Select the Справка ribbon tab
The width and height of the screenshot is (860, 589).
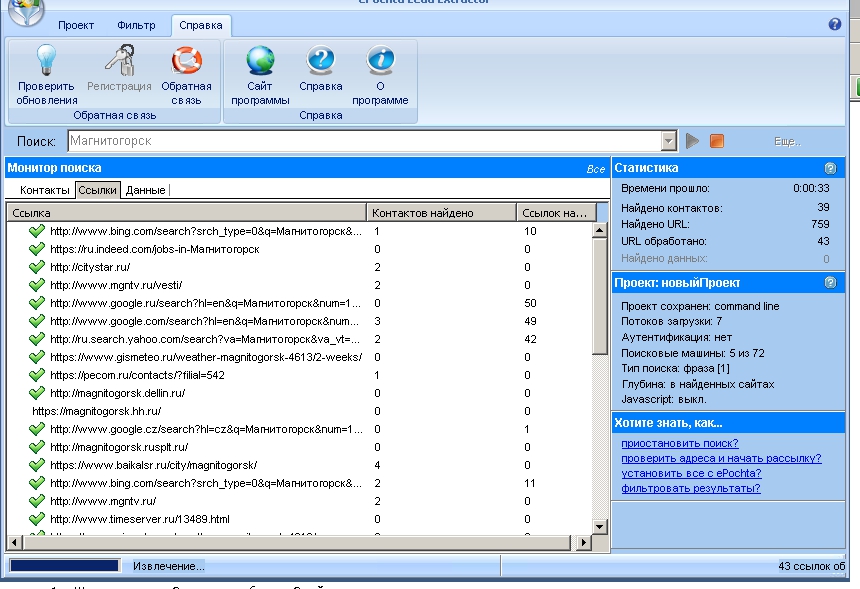pos(201,25)
